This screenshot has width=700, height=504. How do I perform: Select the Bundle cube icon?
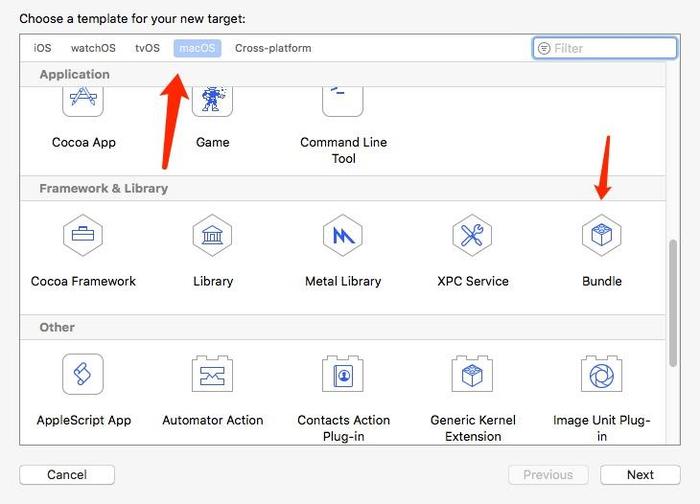coord(602,235)
